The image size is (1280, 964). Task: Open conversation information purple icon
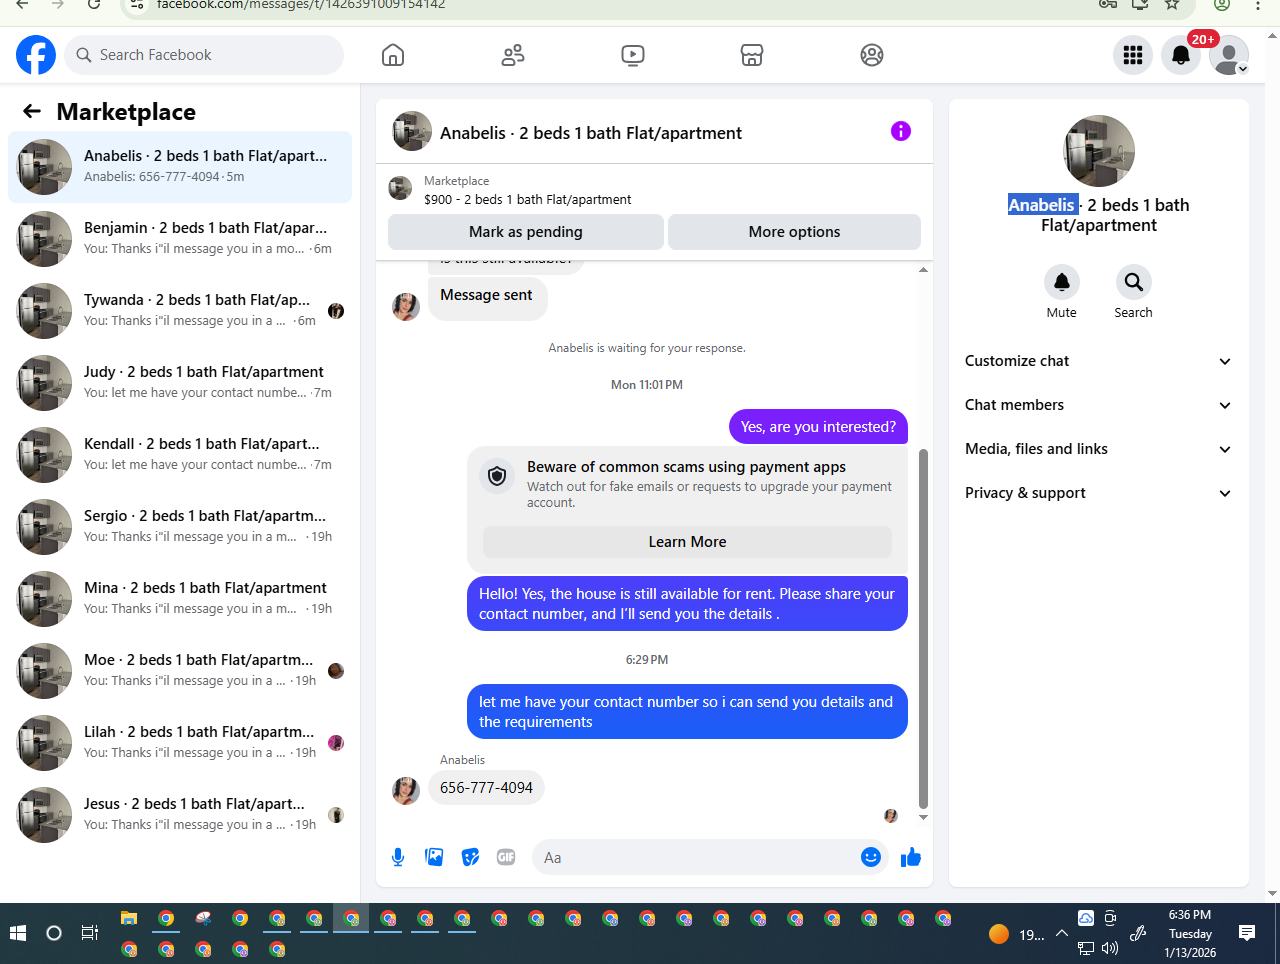click(901, 131)
